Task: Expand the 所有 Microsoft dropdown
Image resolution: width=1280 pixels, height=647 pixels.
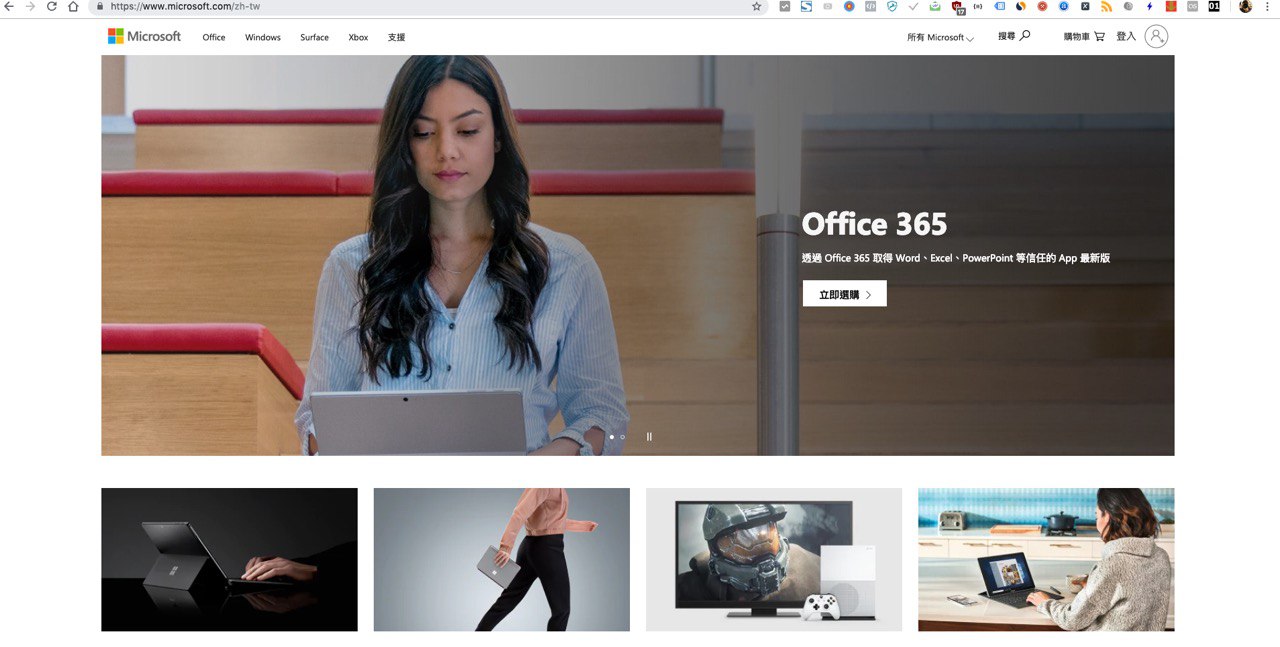Action: [940, 37]
